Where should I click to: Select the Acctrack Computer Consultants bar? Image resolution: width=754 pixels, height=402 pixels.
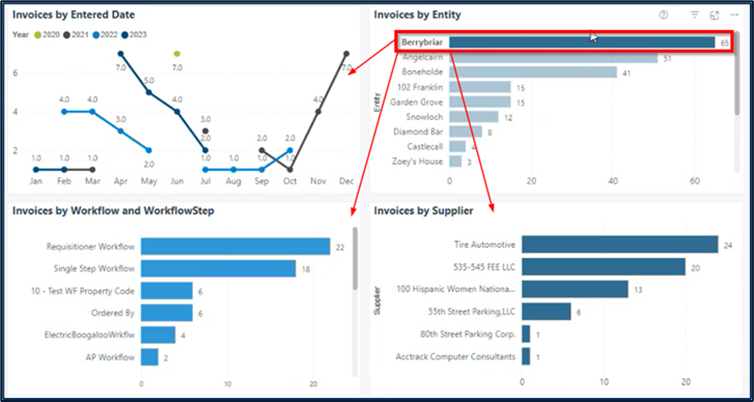tap(526, 356)
